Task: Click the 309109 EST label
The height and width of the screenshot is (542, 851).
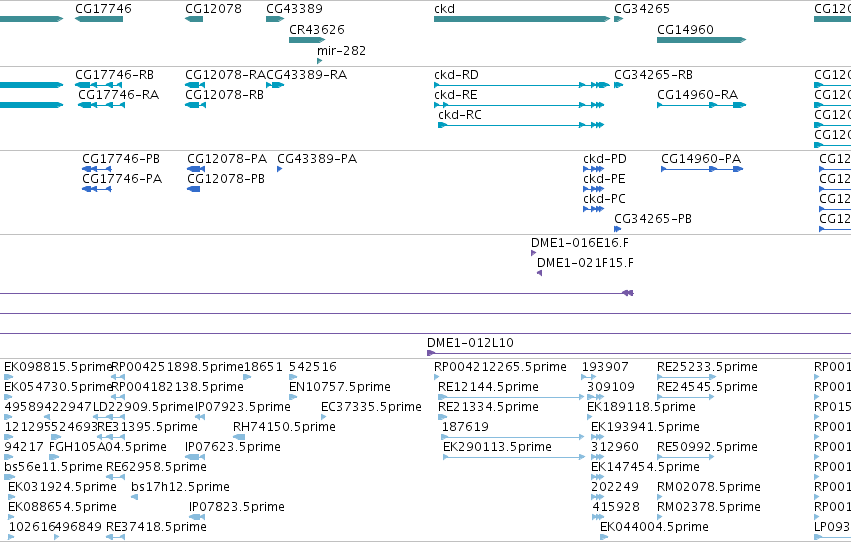Action: [x=611, y=387]
